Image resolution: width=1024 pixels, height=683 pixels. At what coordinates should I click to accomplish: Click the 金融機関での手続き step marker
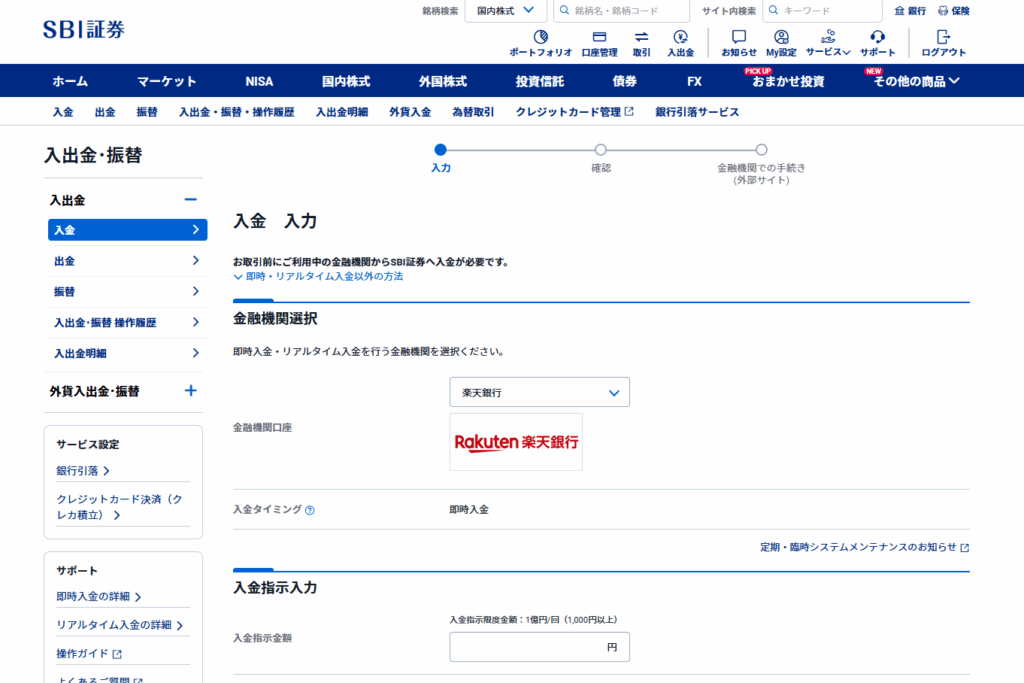761,150
